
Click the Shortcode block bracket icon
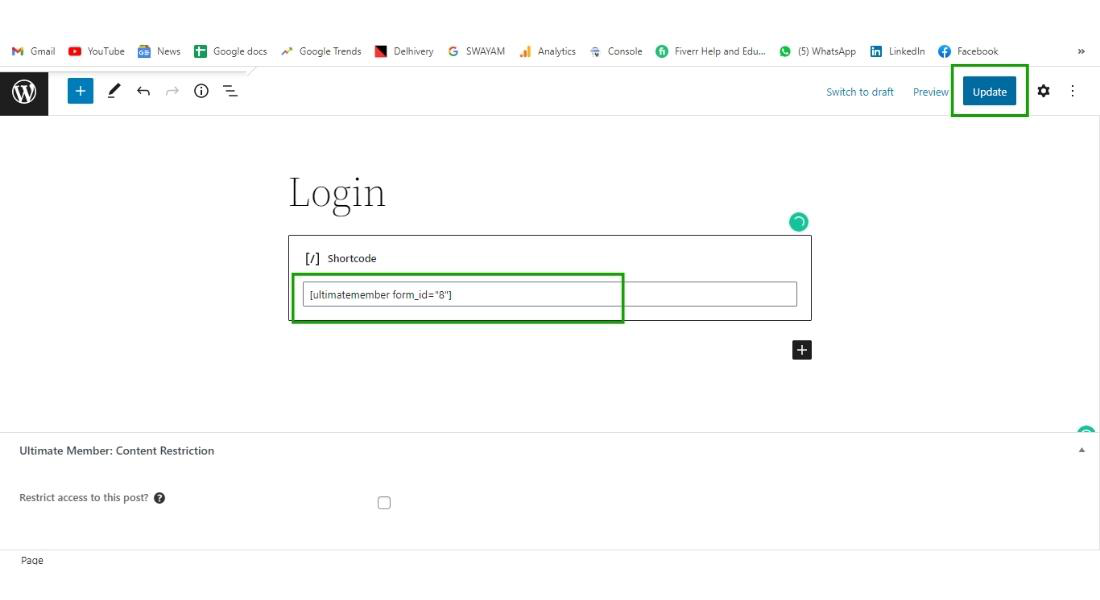click(x=312, y=259)
